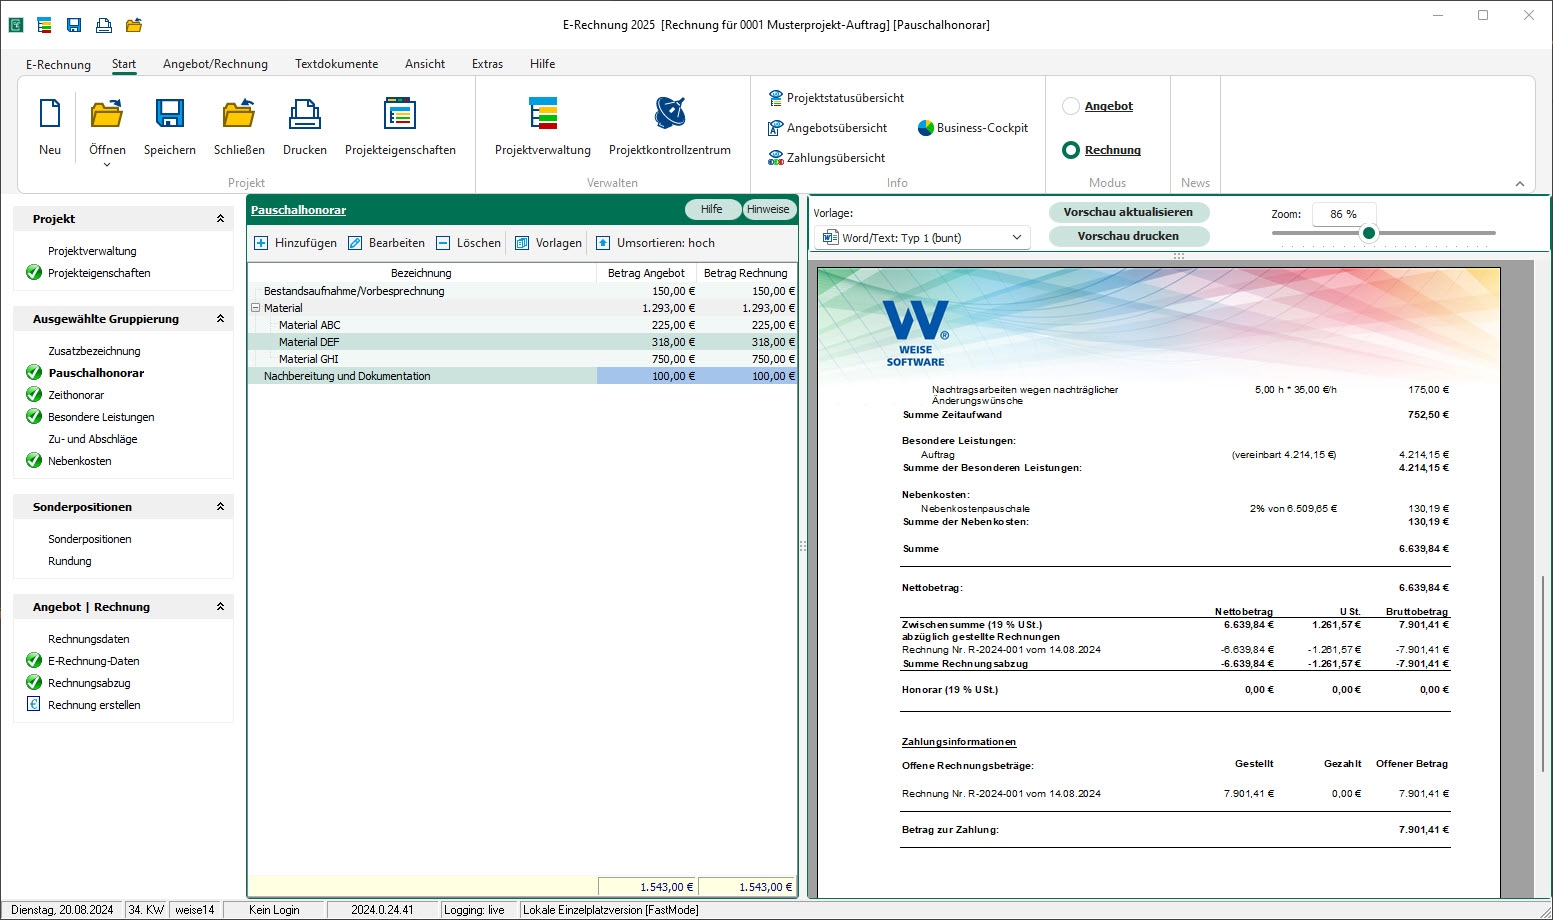The image size is (1553, 920).
Task: Click the Schließen folder icon
Action: click(239, 114)
